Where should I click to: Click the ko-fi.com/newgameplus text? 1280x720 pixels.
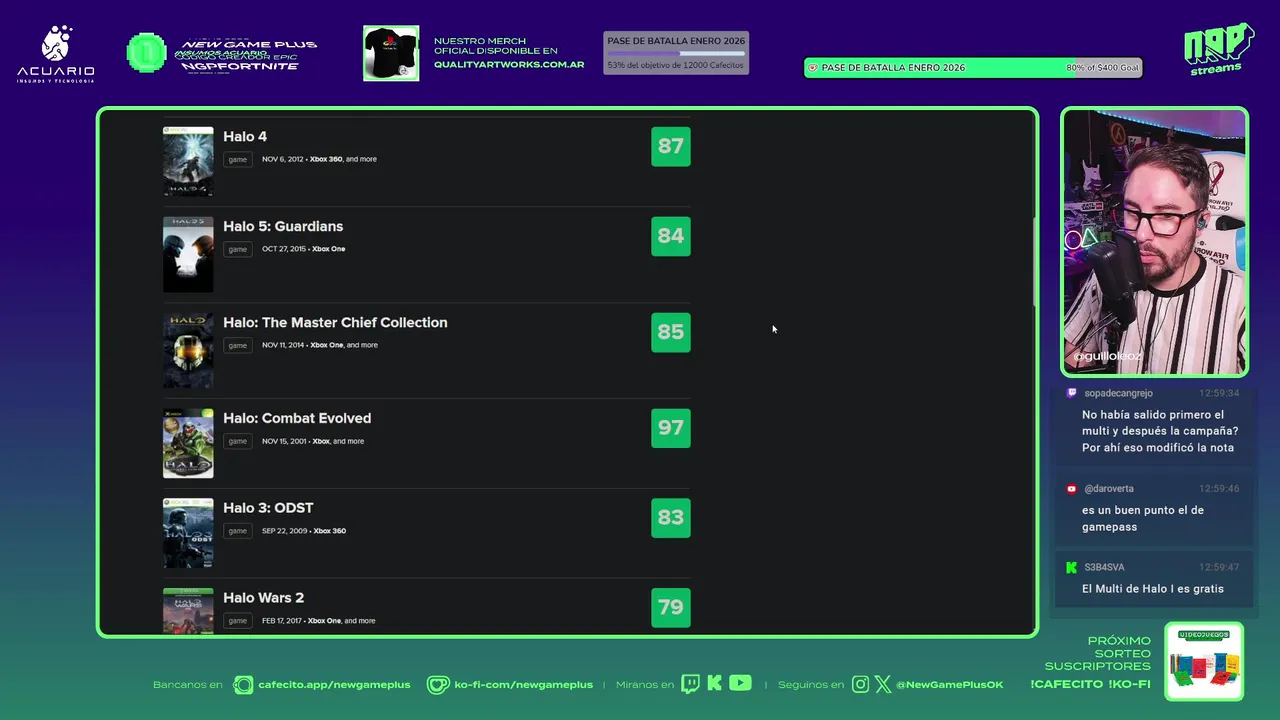pos(524,685)
